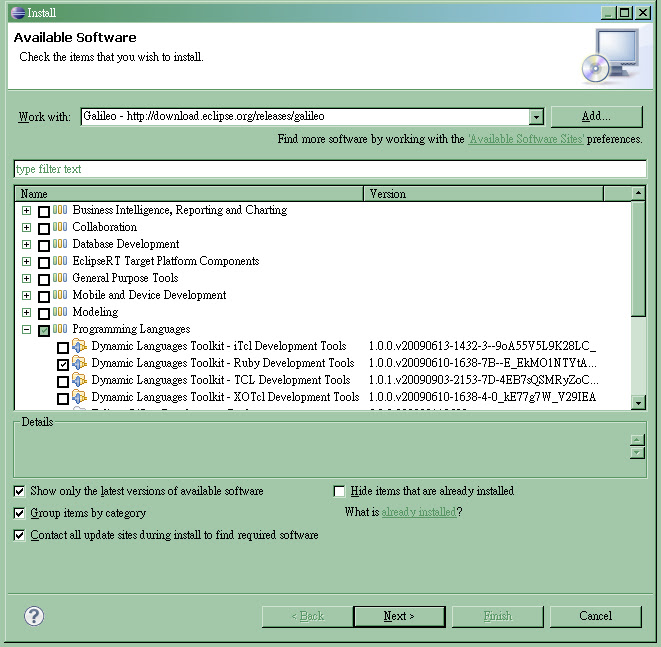Image resolution: width=661 pixels, height=647 pixels.
Task: Expand the EclipseRT Target Platform Components node
Action: pos(26,261)
